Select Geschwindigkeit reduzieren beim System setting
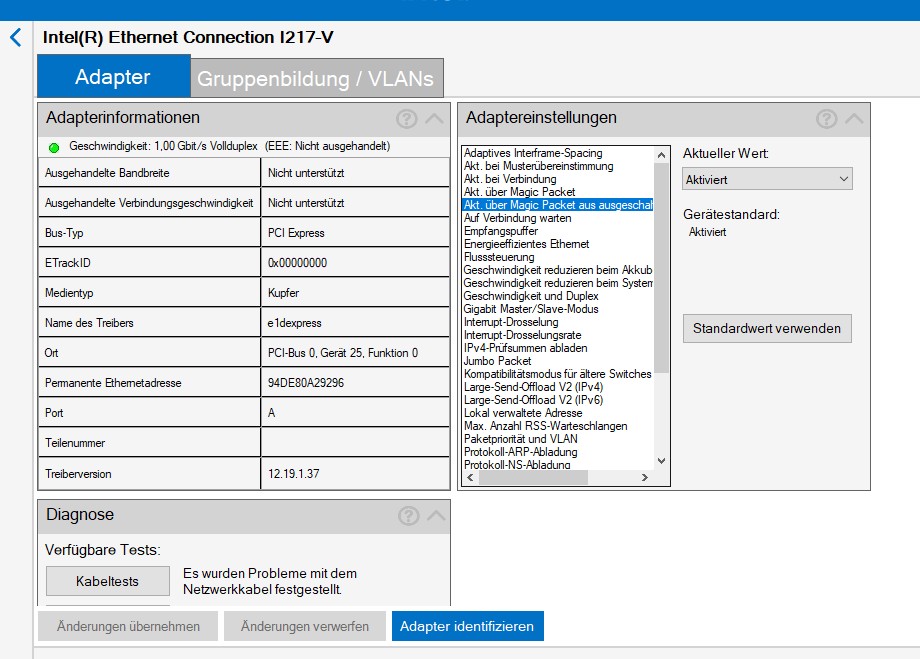This screenshot has height=659, width=920. click(x=558, y=283)
